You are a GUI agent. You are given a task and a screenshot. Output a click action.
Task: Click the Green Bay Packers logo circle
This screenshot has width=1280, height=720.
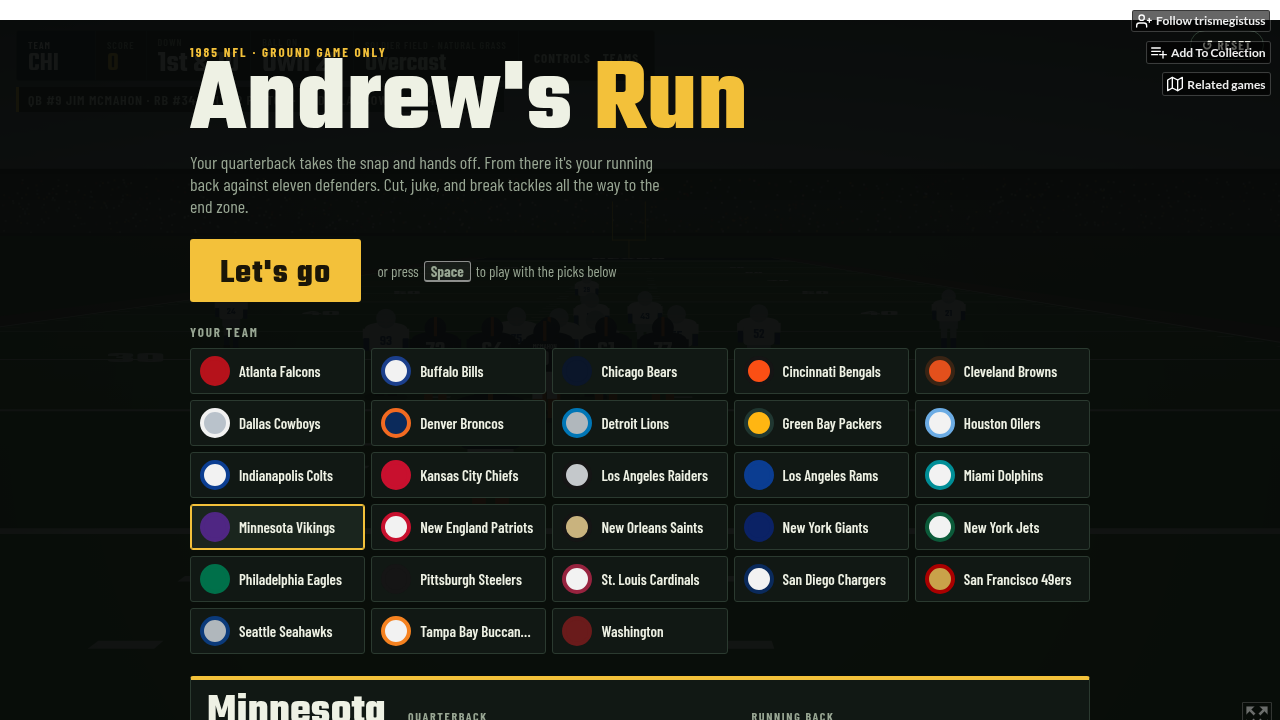[759, 423]
